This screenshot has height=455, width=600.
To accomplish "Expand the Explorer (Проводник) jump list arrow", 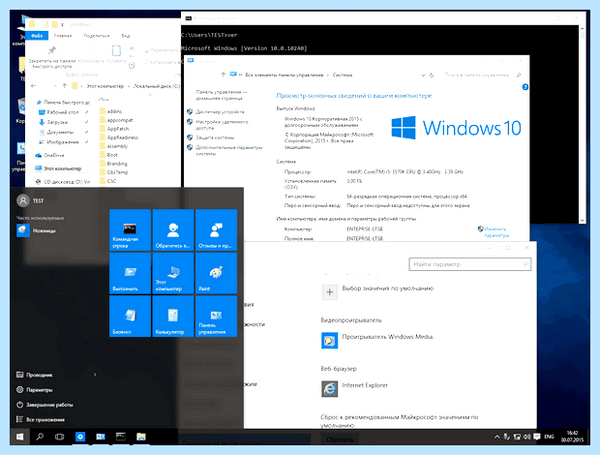I will [95, 375].
